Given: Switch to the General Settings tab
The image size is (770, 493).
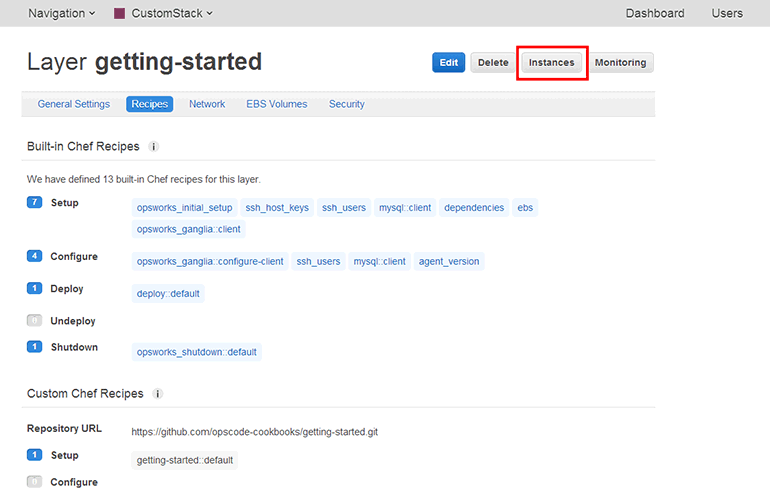Looking at the screenshot, I should (74, 104).
